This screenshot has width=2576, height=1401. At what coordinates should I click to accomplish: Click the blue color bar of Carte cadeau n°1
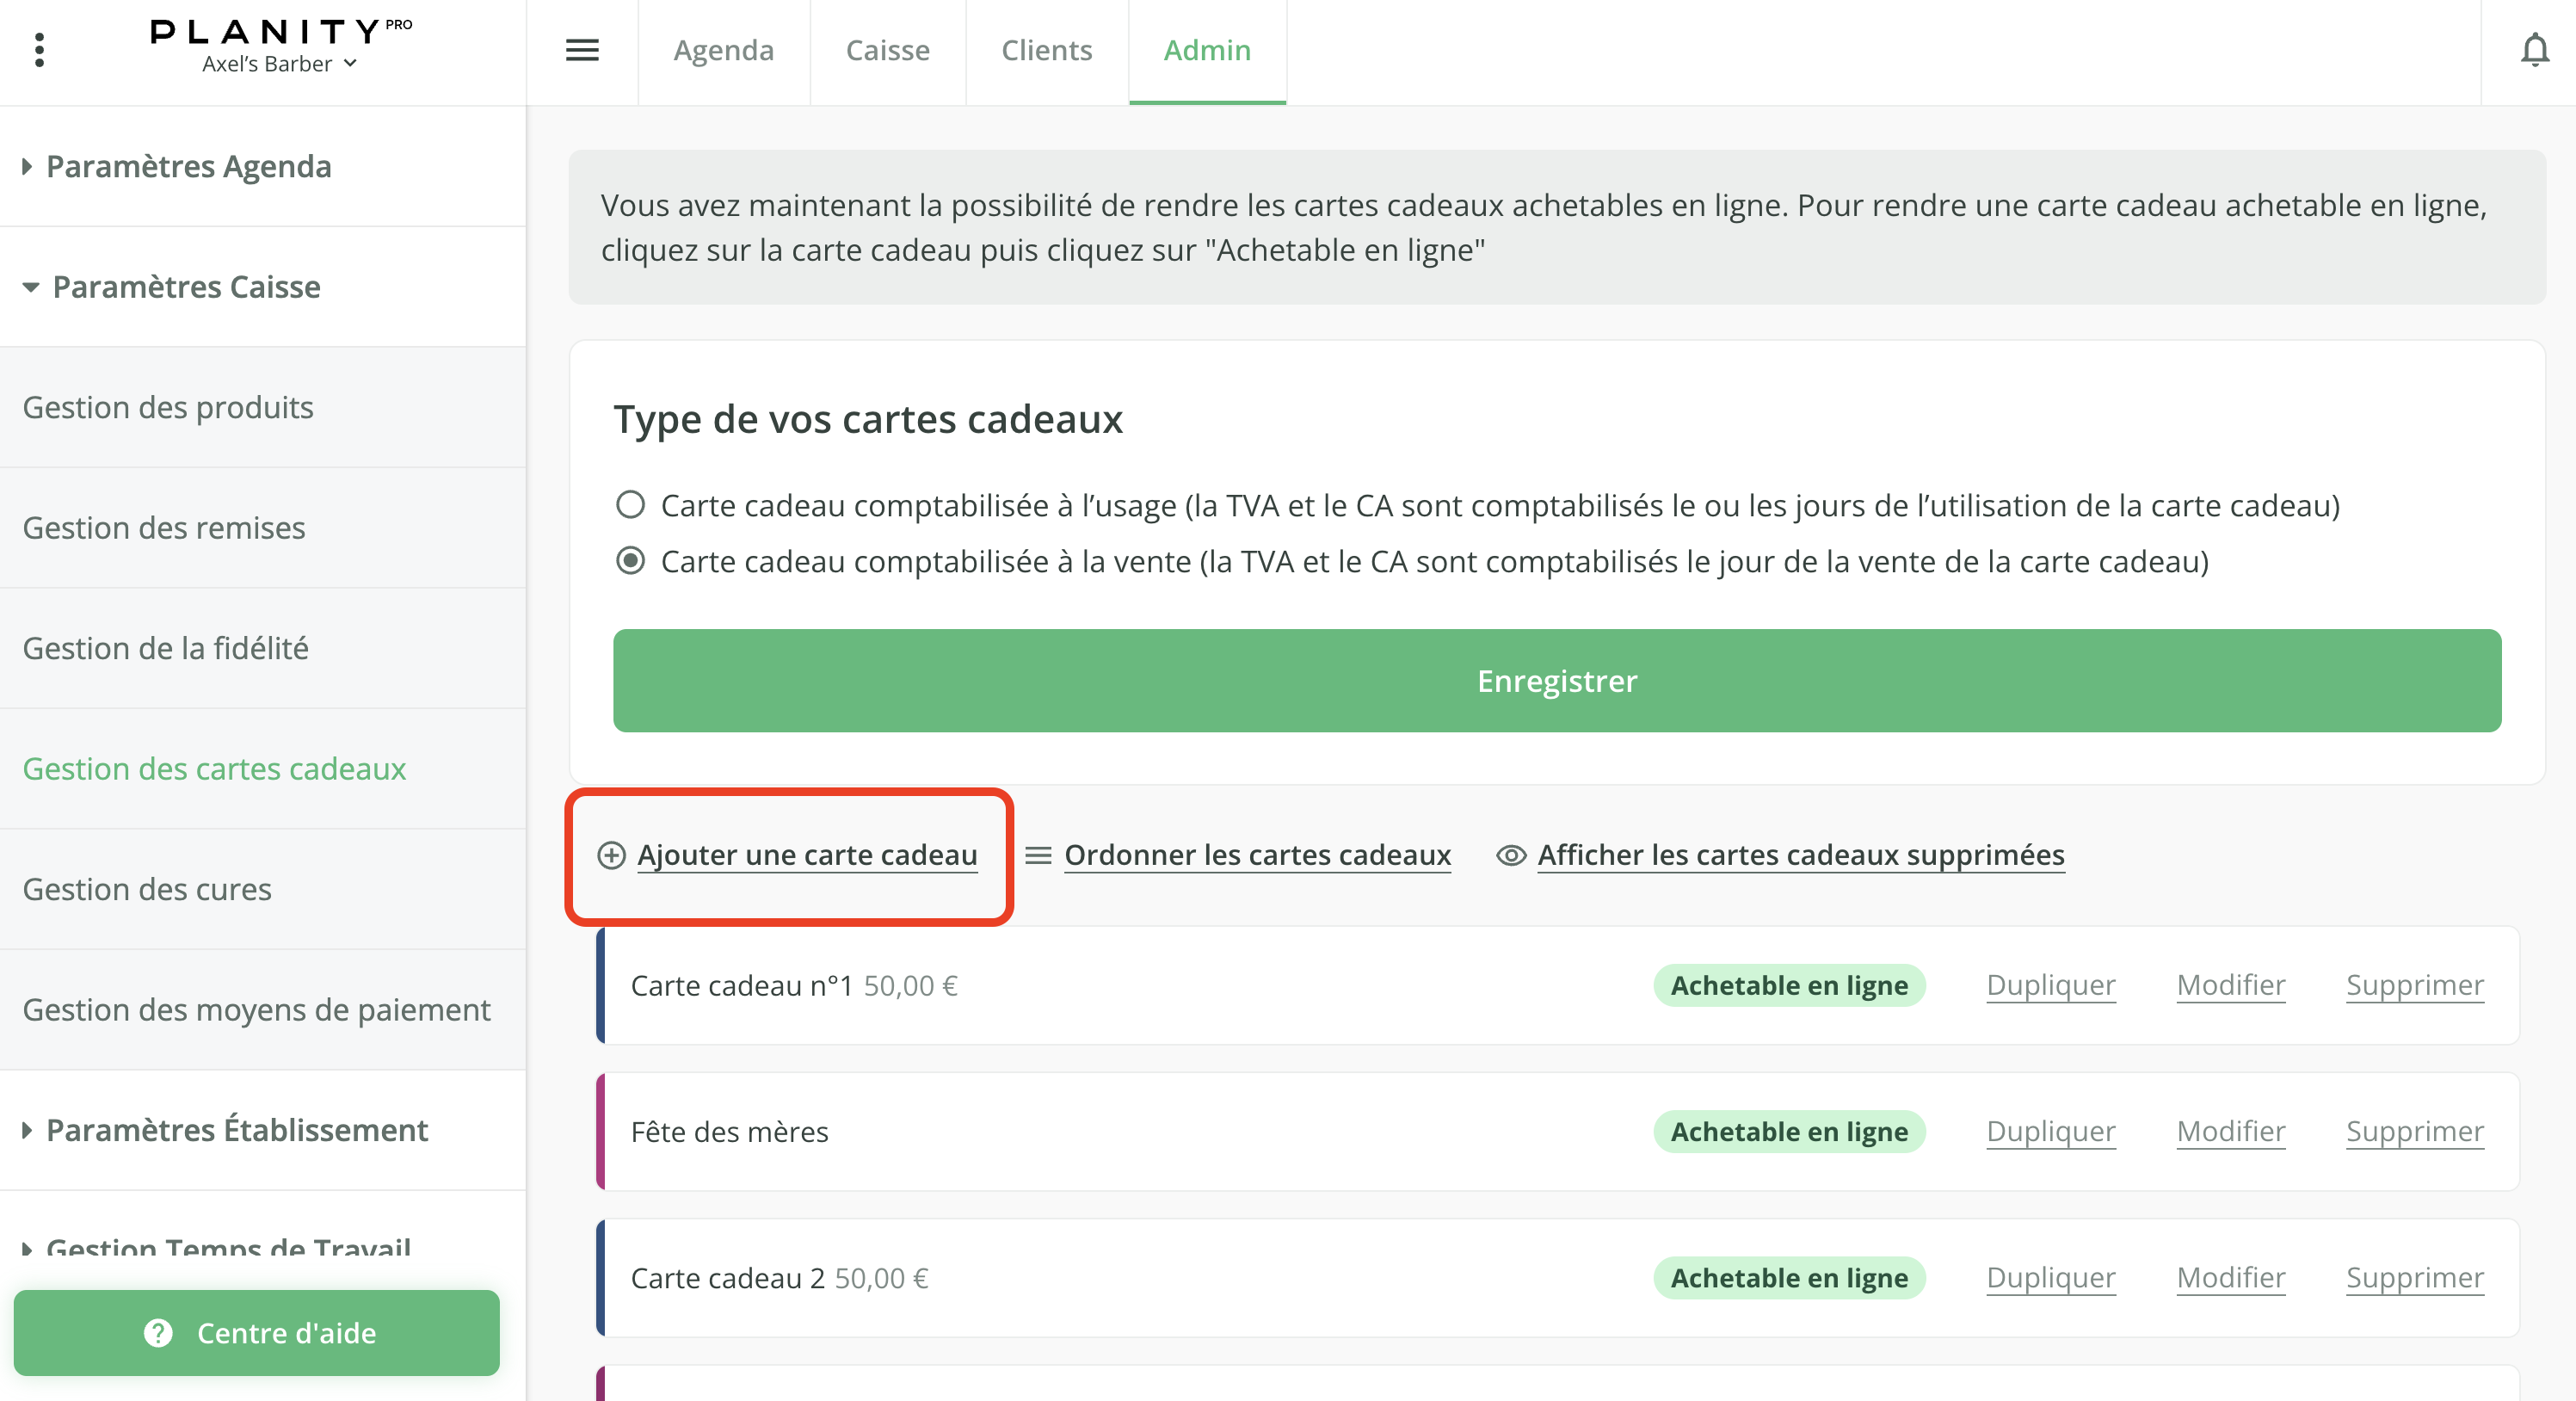coord(601,986)
